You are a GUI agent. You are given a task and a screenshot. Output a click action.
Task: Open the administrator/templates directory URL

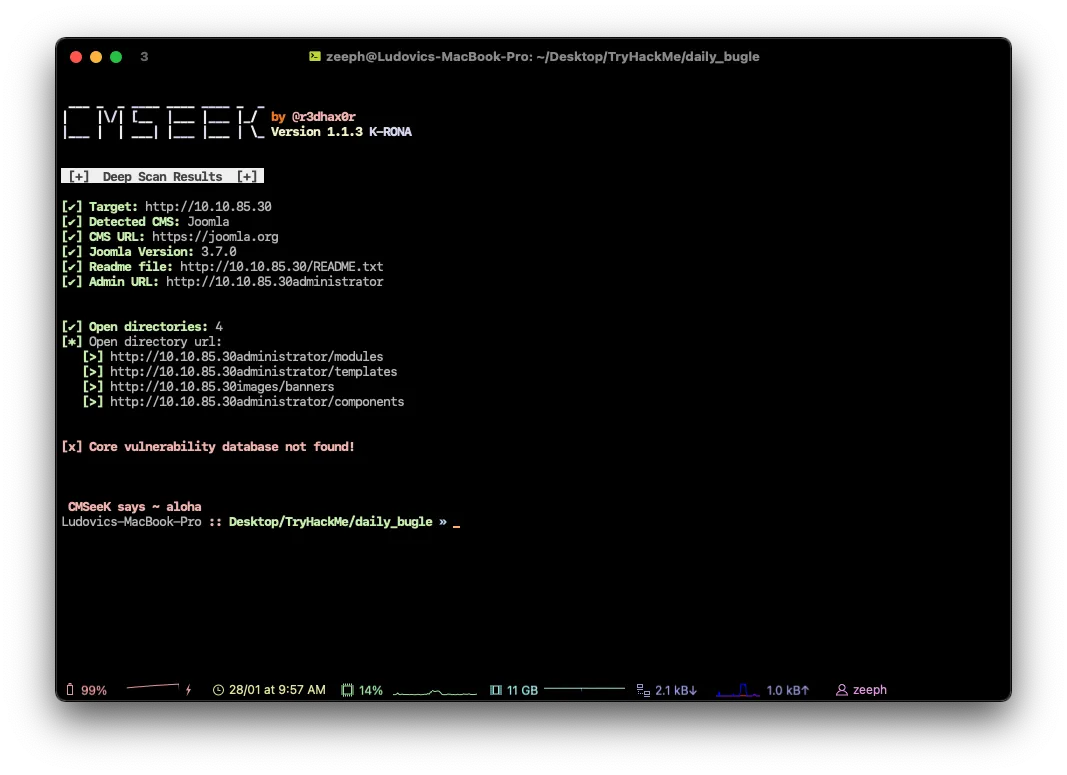[x=253, y=372]
